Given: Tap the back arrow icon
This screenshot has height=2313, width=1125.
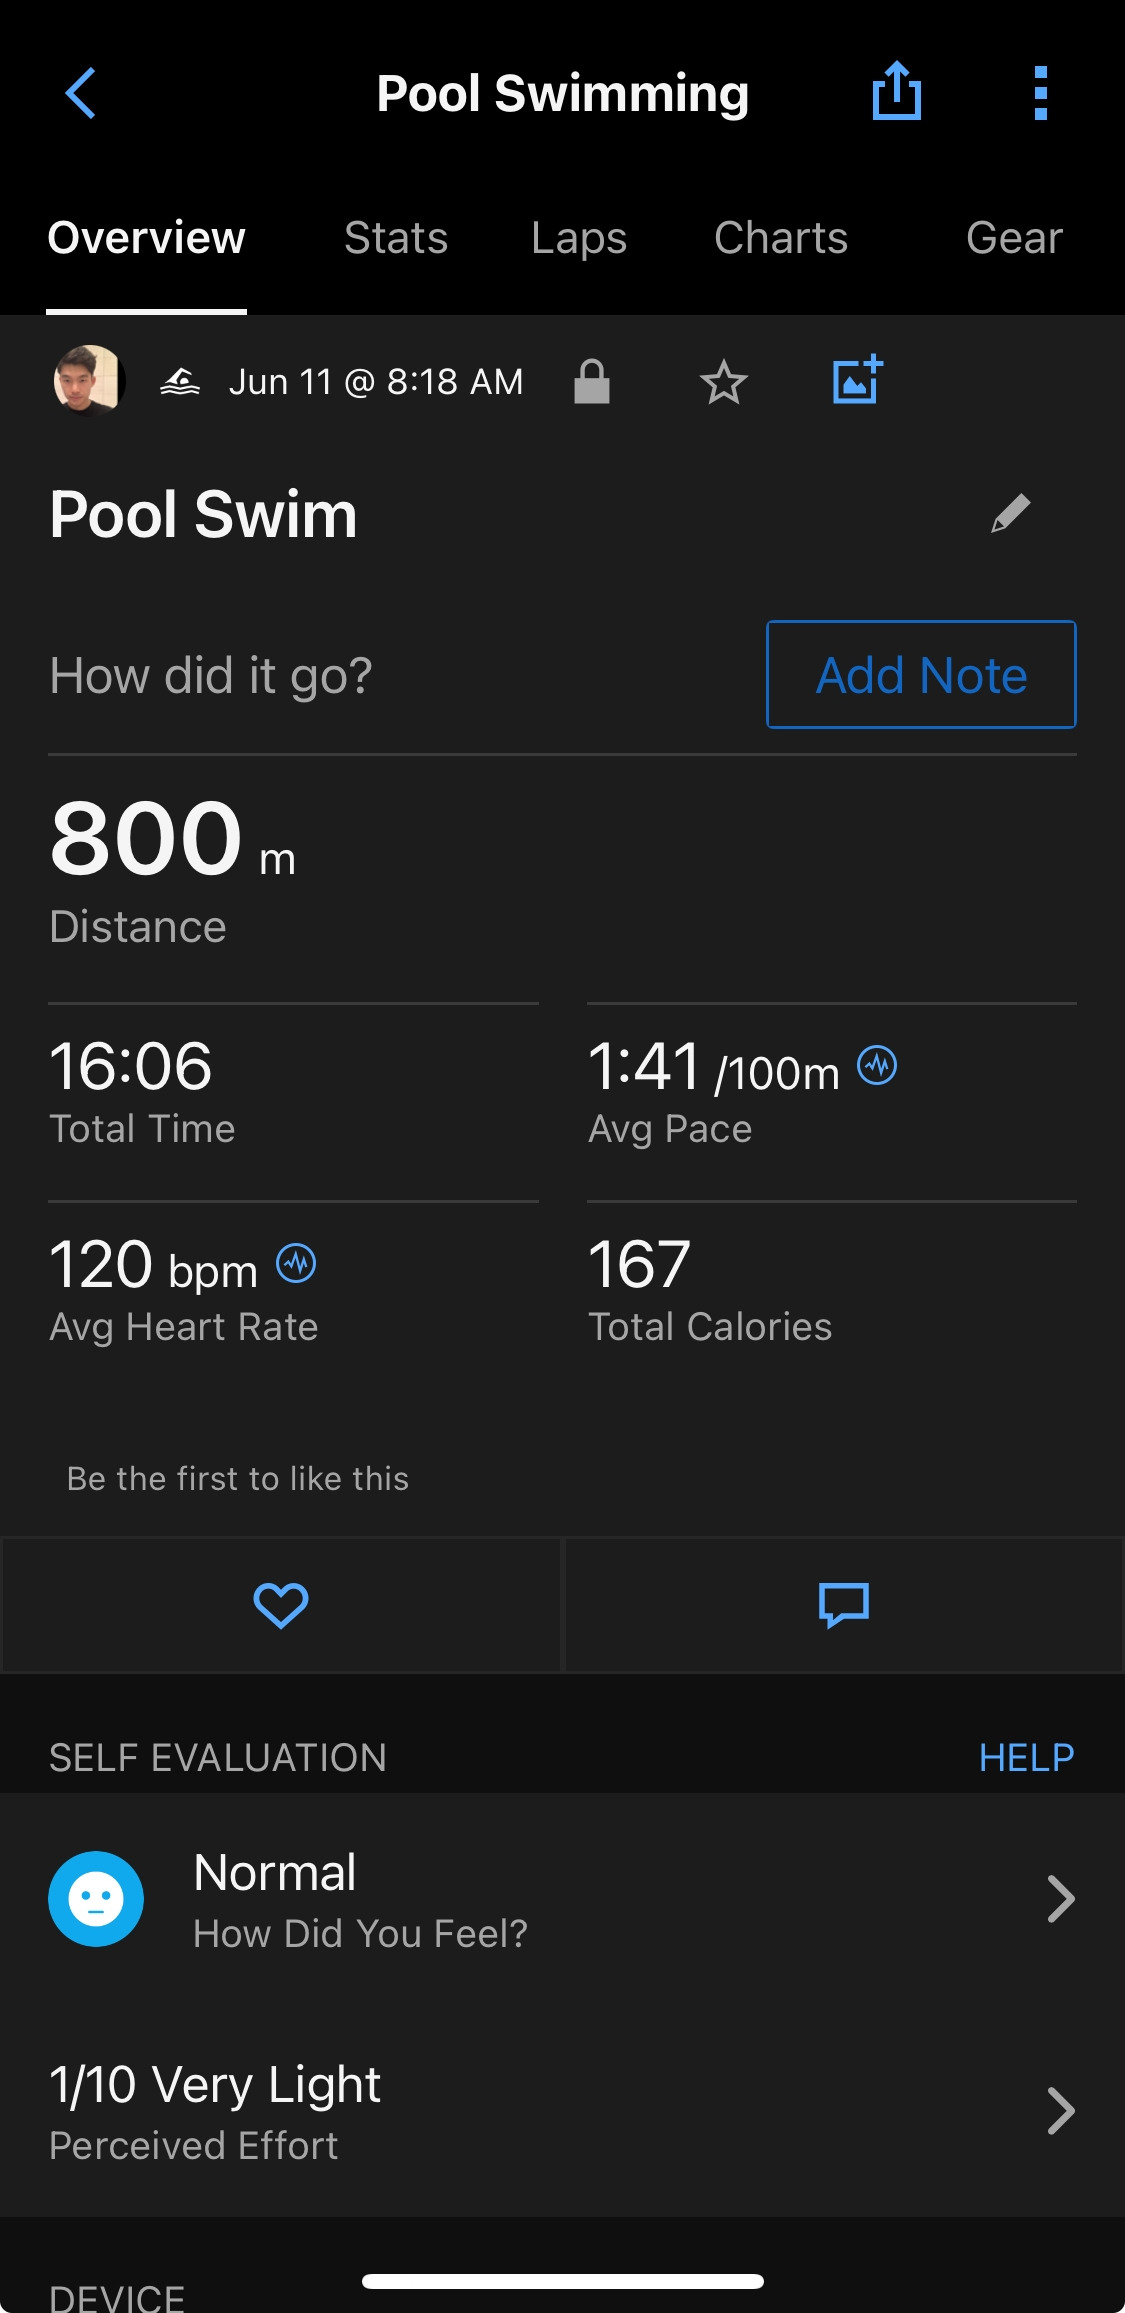Looking at the screenshot, I should pos(80,94).
